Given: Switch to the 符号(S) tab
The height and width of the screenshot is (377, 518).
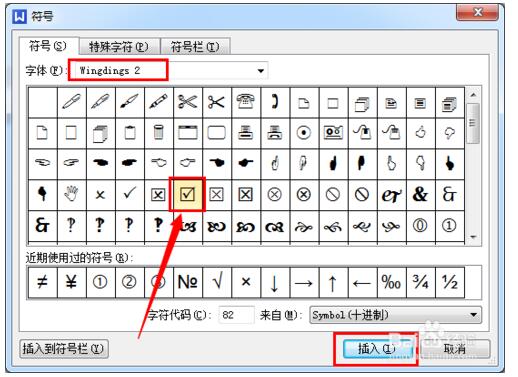Looking at the screenshot, I should (x=49, y=46).
